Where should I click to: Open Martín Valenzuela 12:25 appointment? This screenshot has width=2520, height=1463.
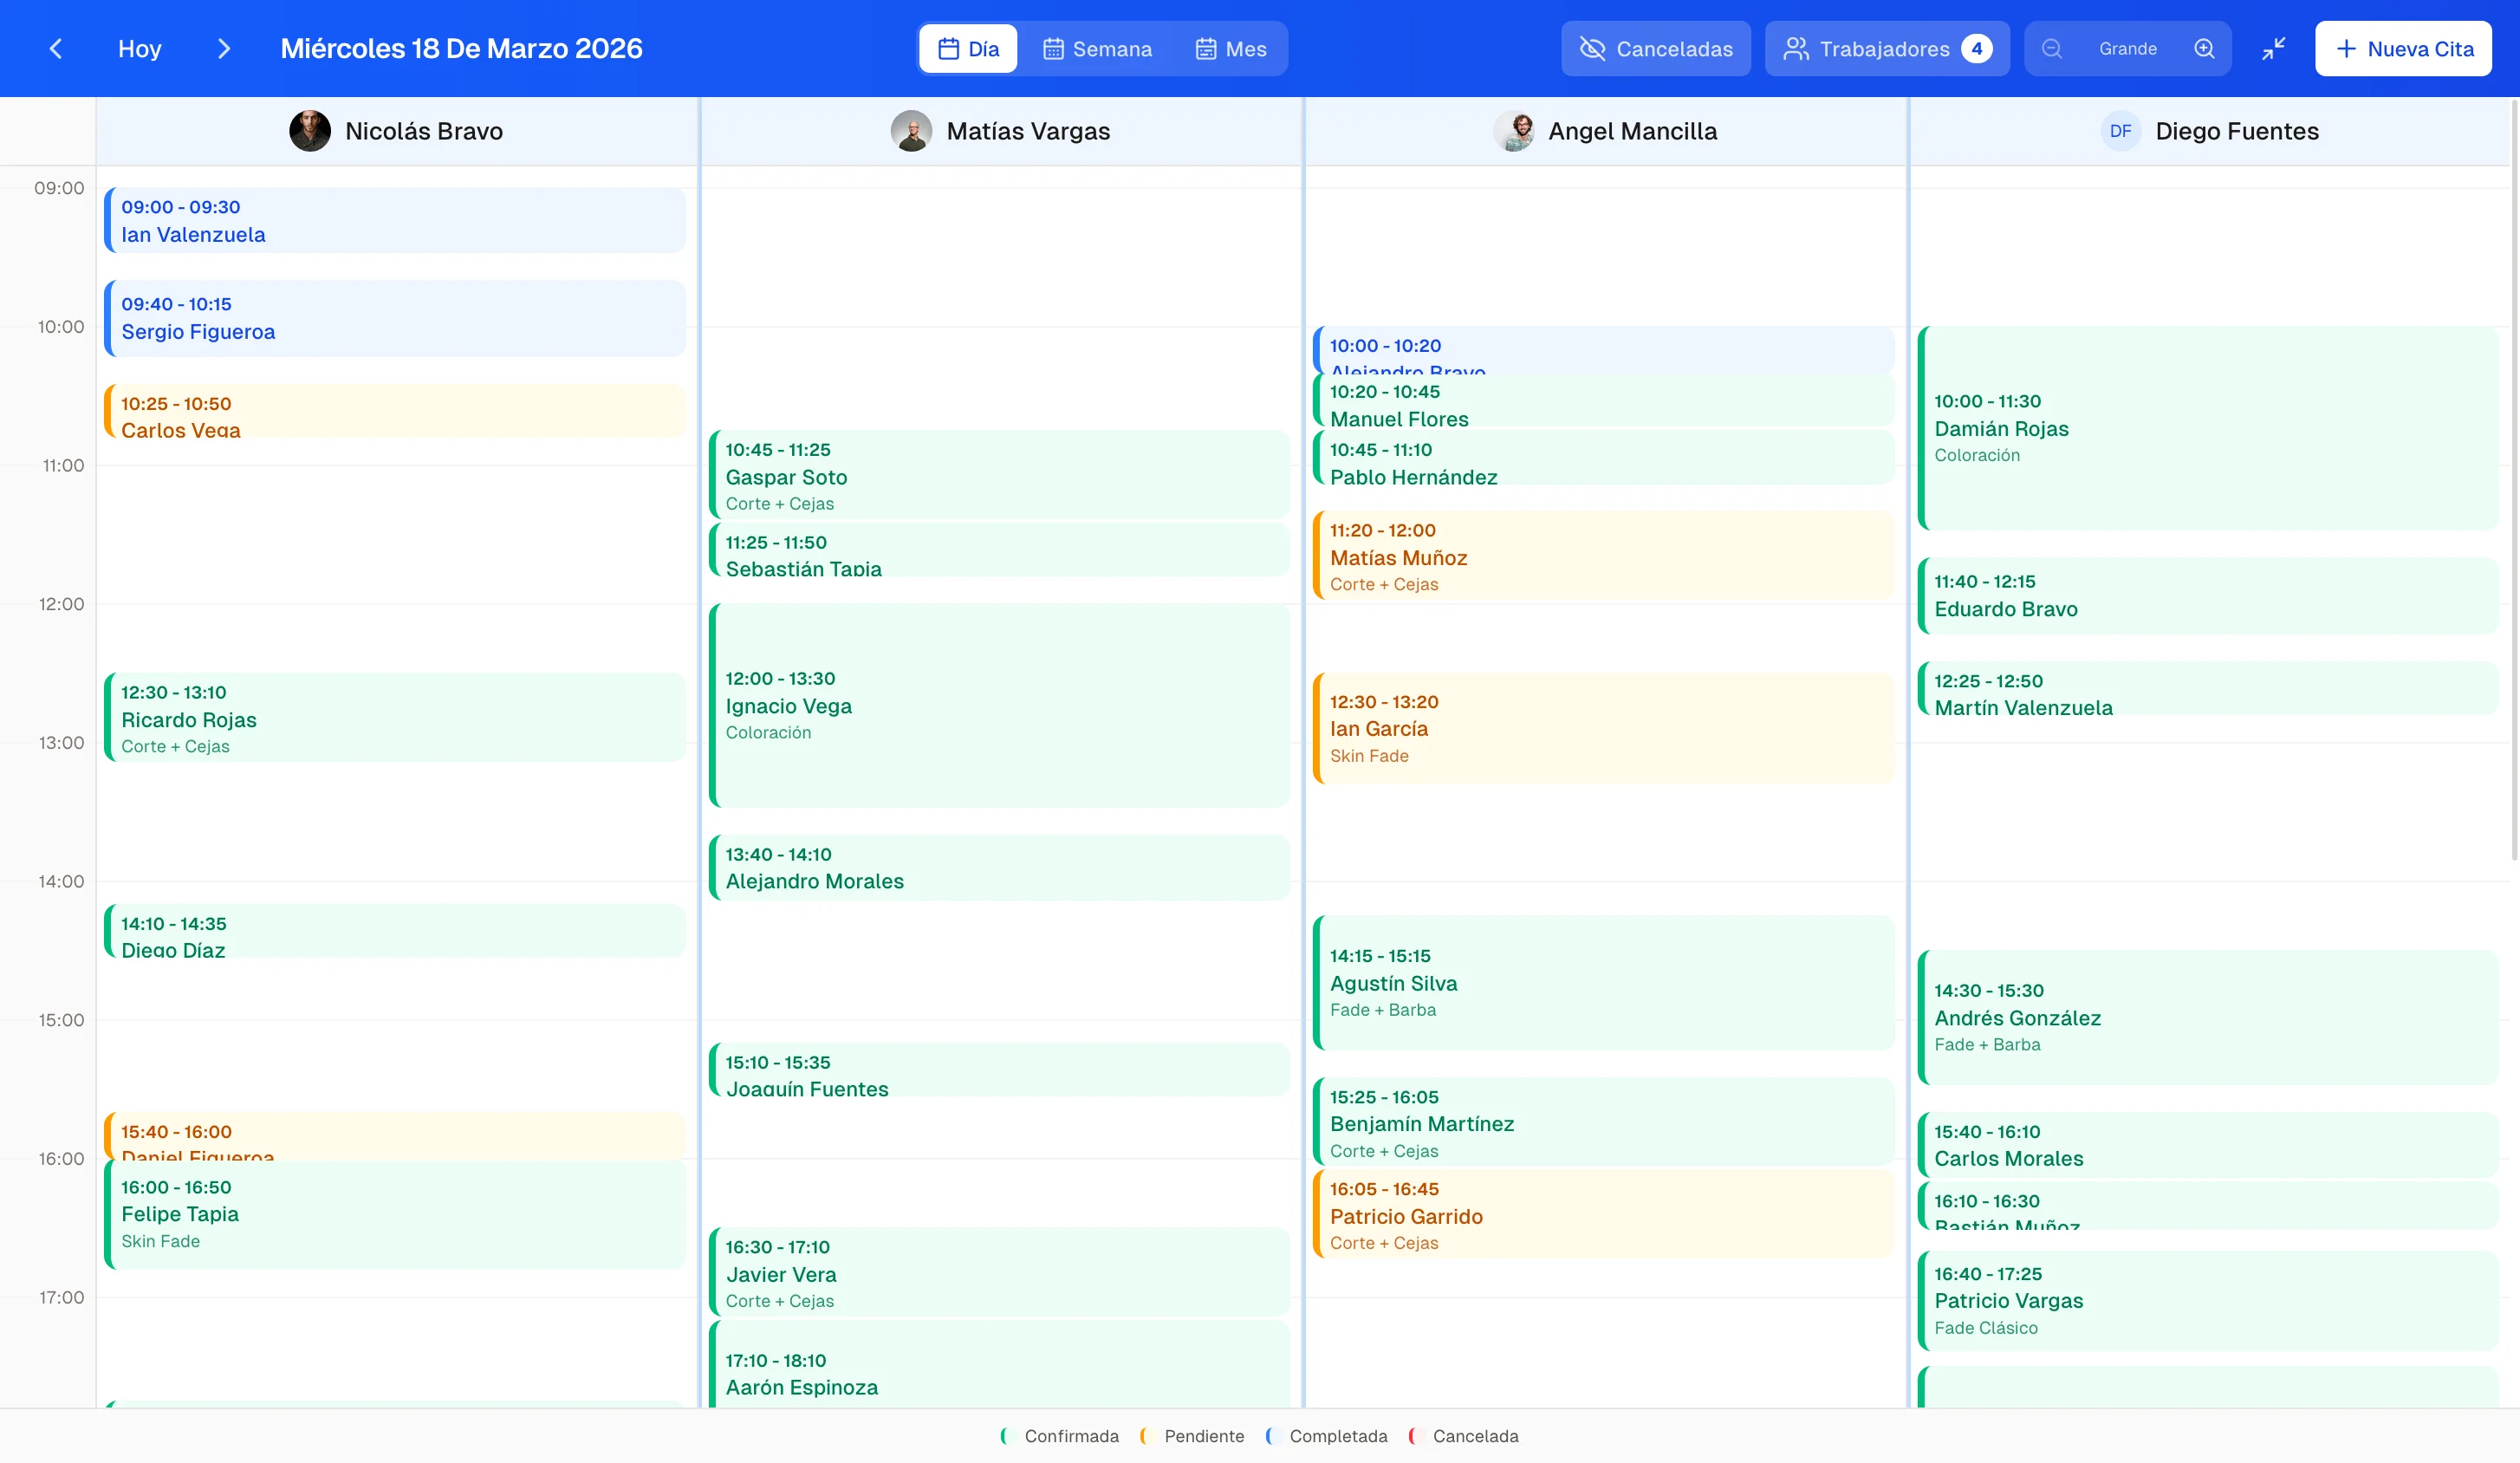(2208, 688)
